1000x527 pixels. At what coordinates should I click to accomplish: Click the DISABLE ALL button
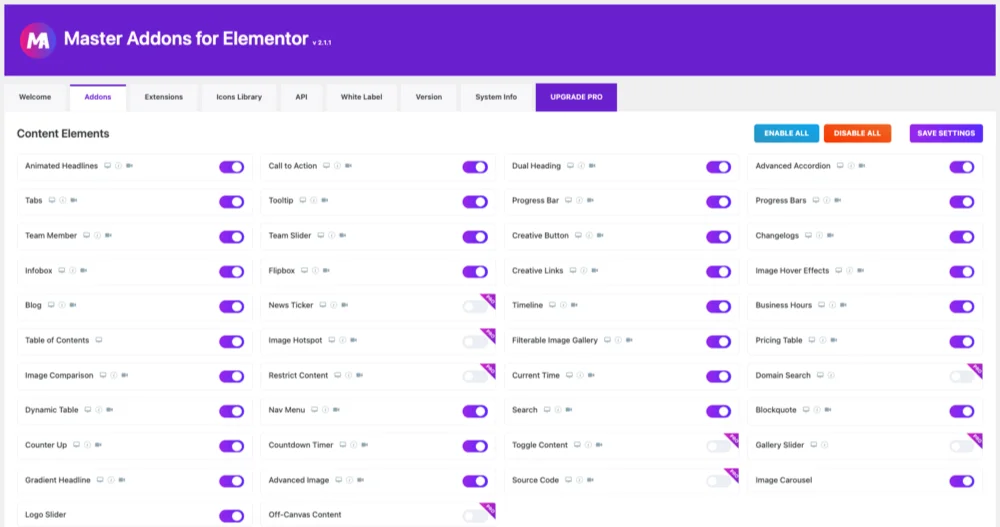click(x=857, y=133)
